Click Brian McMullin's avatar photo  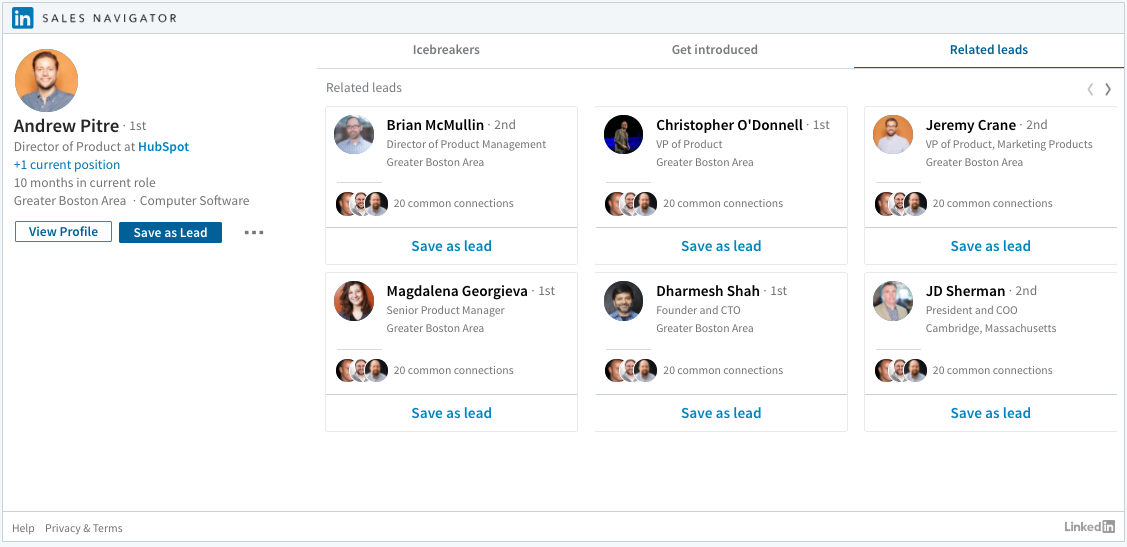click(x=354, y=135)
